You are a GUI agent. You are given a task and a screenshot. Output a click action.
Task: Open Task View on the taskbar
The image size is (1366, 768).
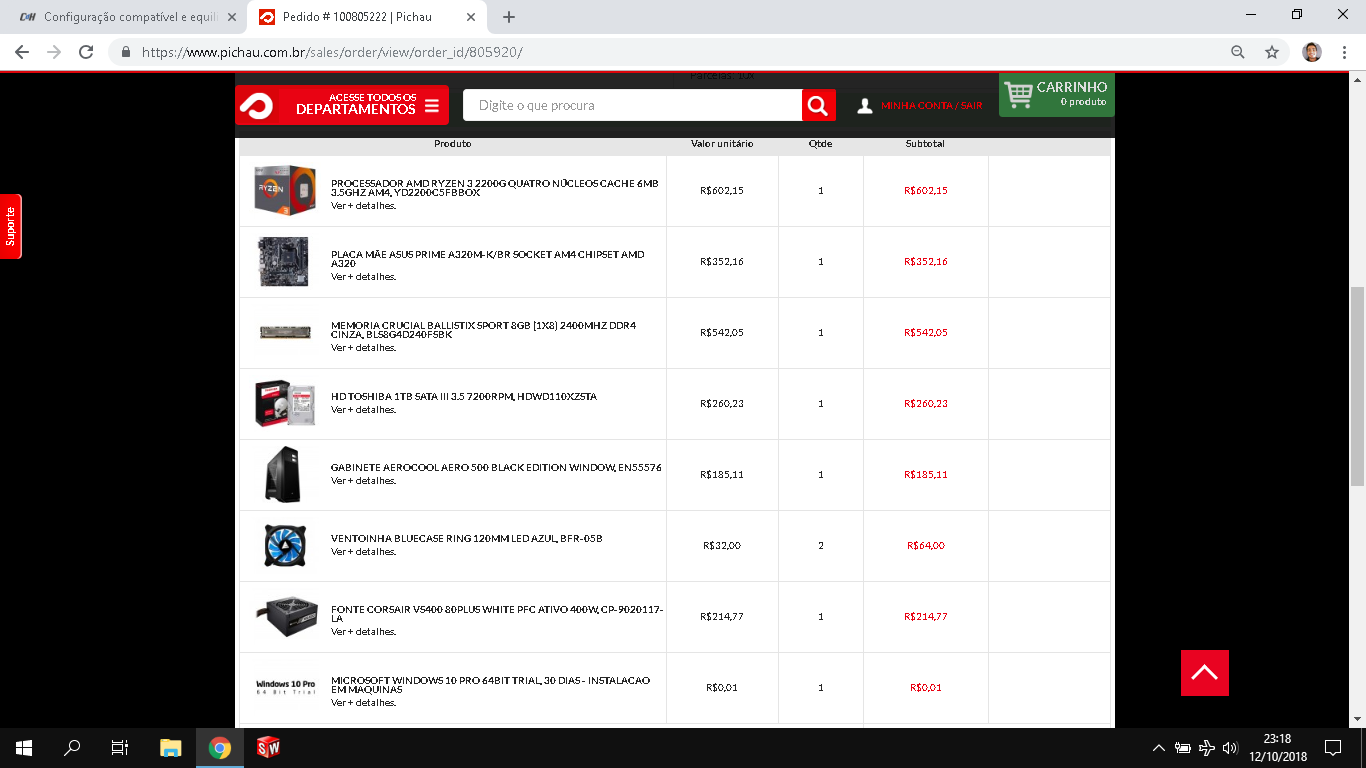point(120,747)
